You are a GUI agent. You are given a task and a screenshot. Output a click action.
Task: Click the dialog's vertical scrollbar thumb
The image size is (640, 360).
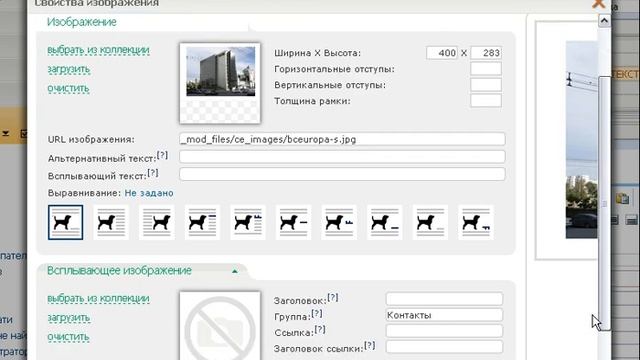pyautogui.click(x=604, y=203)
